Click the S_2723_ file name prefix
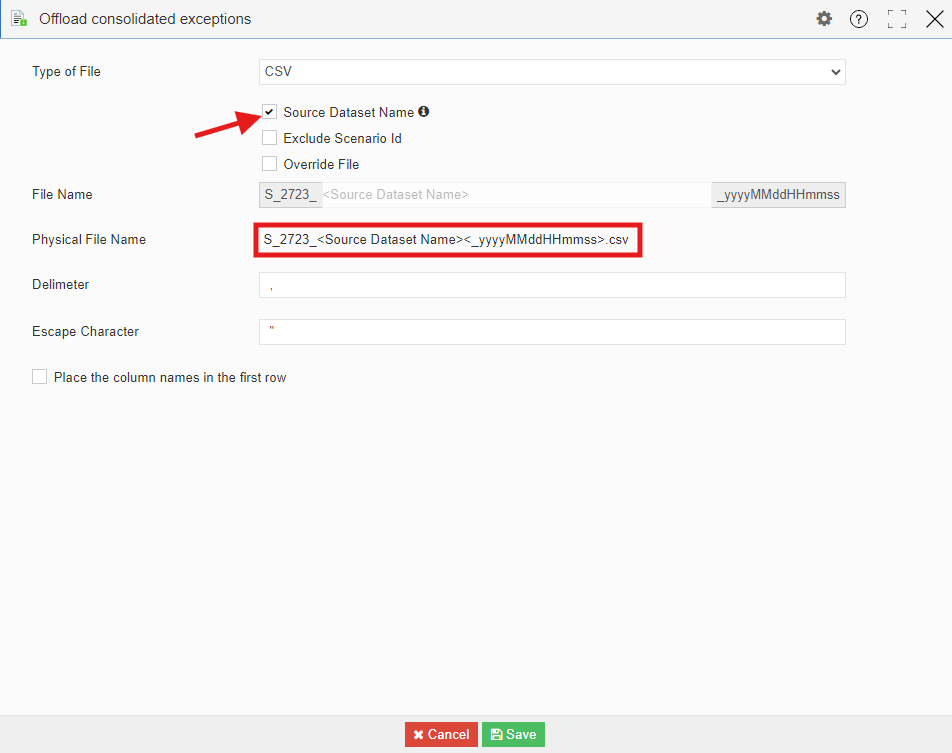Image resolution: width=952 pixels, height=753 pixels. 289,195
